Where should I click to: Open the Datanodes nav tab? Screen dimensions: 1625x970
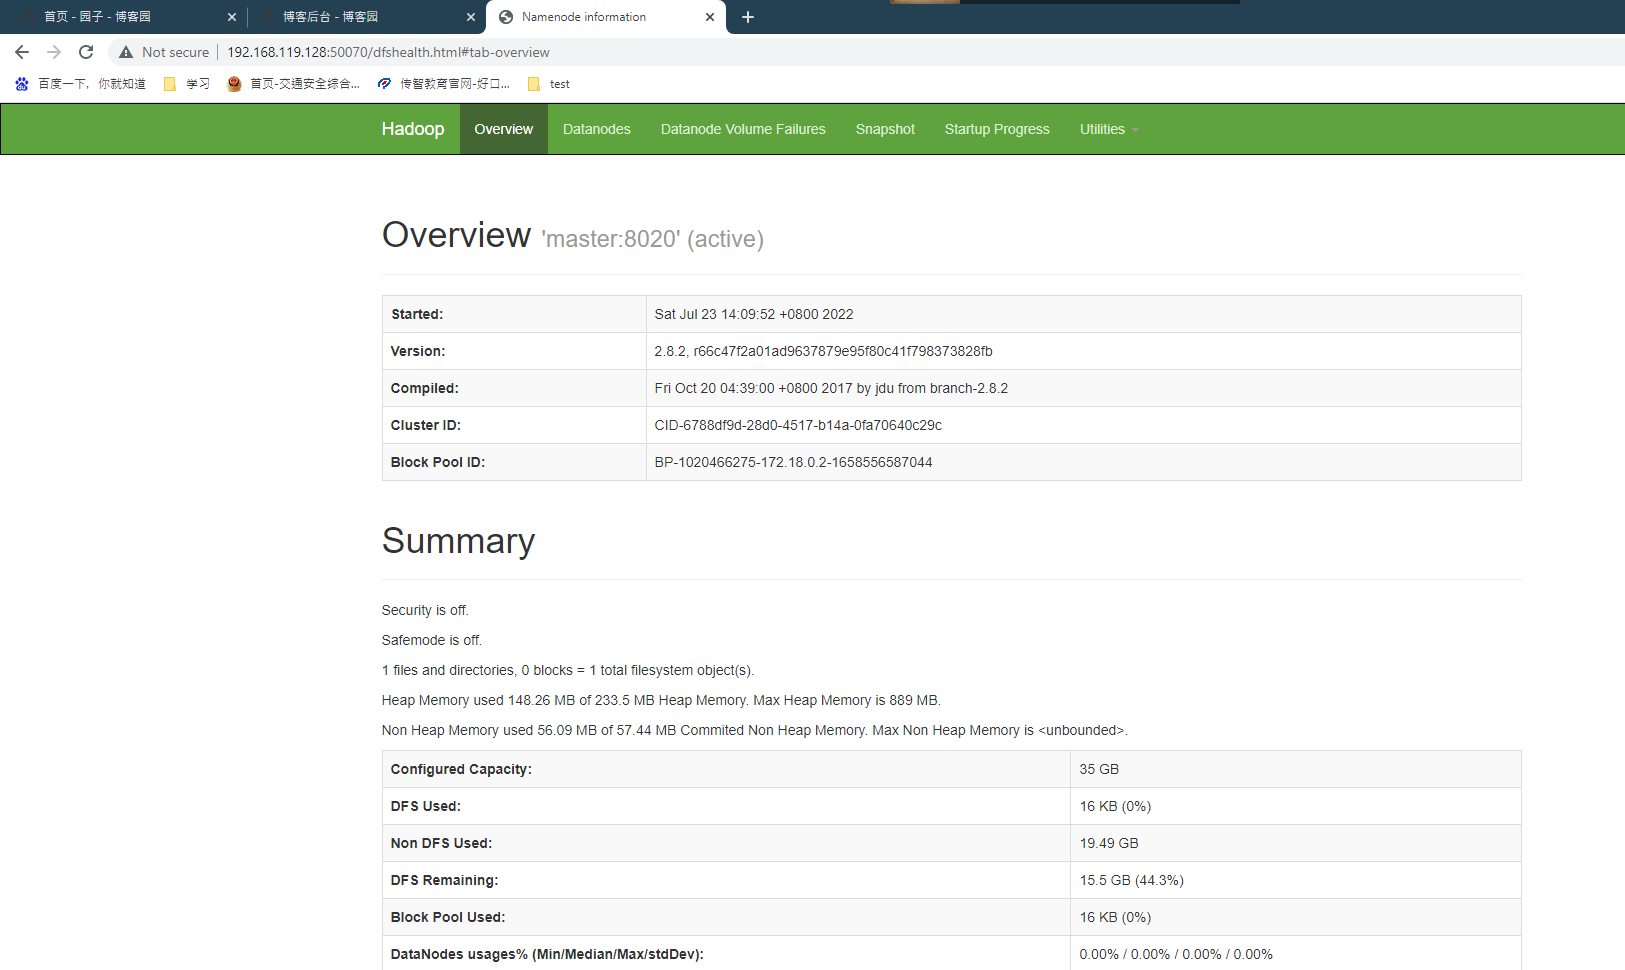[x=597, y=129]
